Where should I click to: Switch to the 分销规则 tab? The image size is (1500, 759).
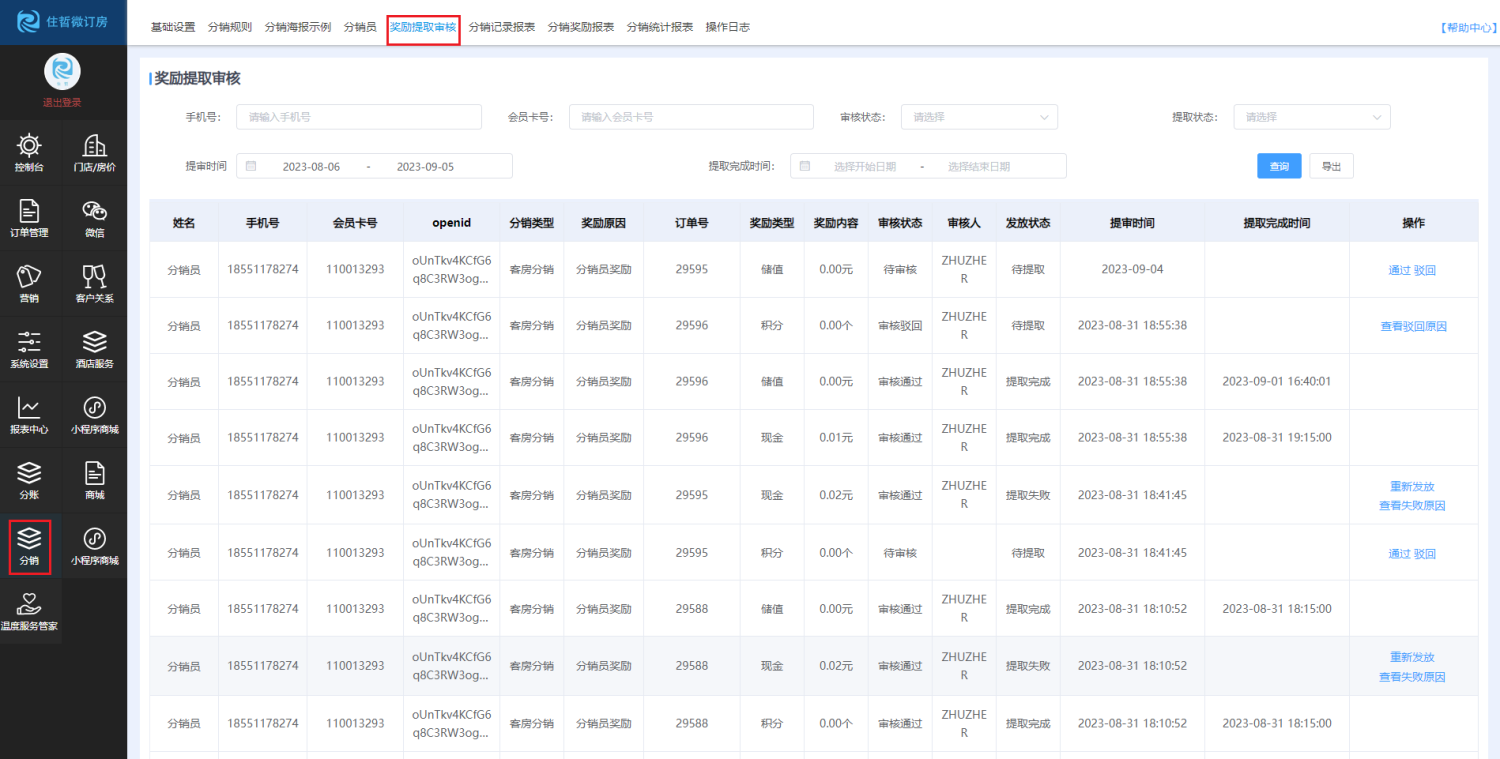point(230,27)
